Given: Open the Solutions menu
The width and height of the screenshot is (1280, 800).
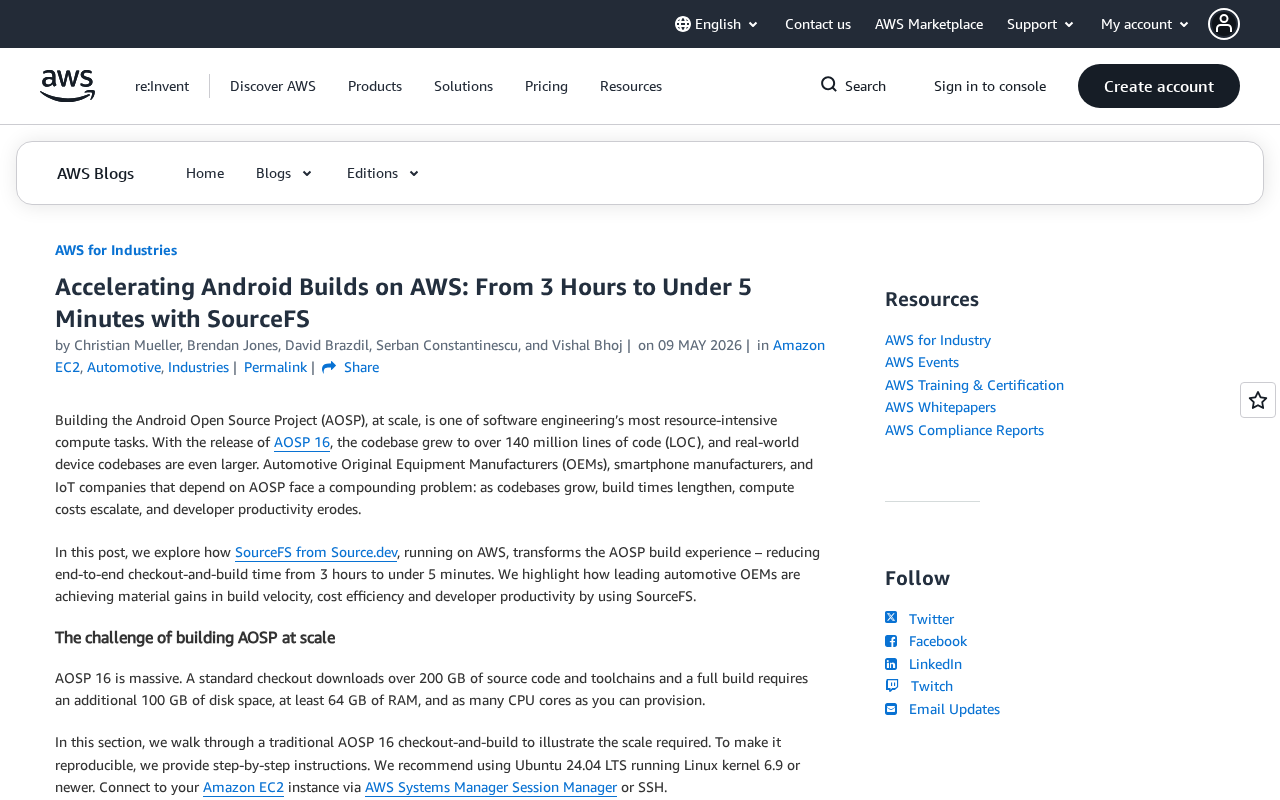Looking at the screenshot, I should 463,86.
